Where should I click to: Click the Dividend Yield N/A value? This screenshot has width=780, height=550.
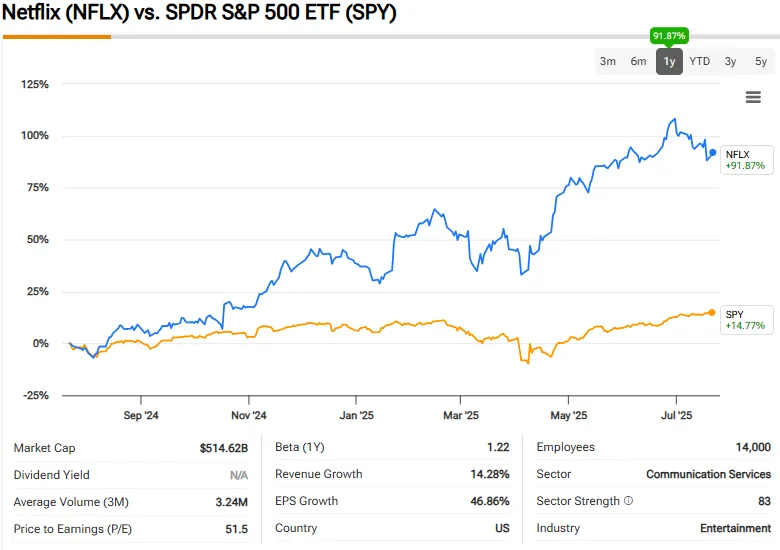point(239,475)
